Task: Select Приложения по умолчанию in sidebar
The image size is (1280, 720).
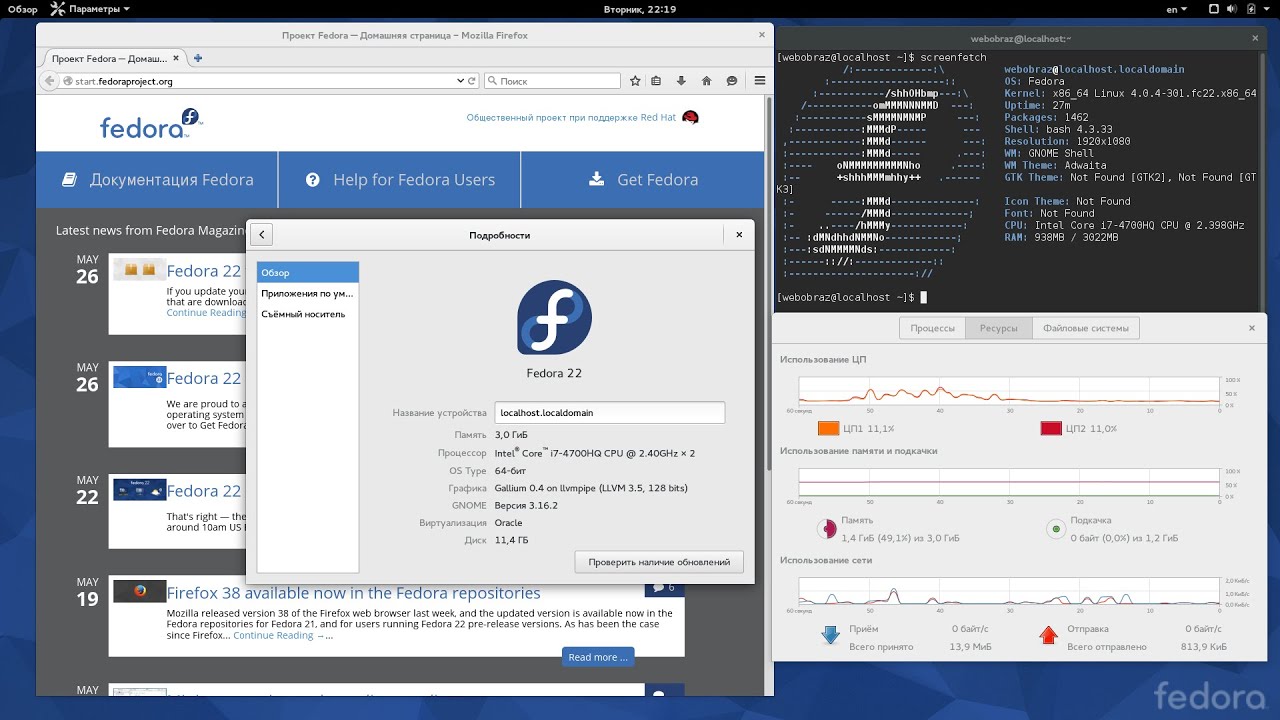Action: (x=308, y=293)
